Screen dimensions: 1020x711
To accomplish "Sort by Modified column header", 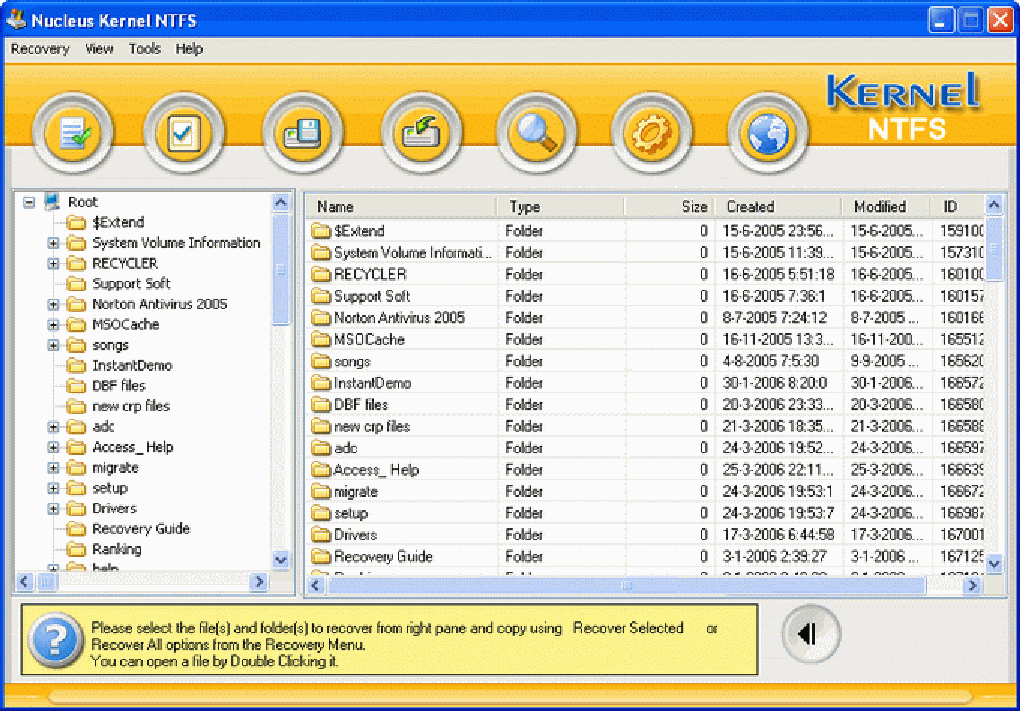I will click(887, 207).
